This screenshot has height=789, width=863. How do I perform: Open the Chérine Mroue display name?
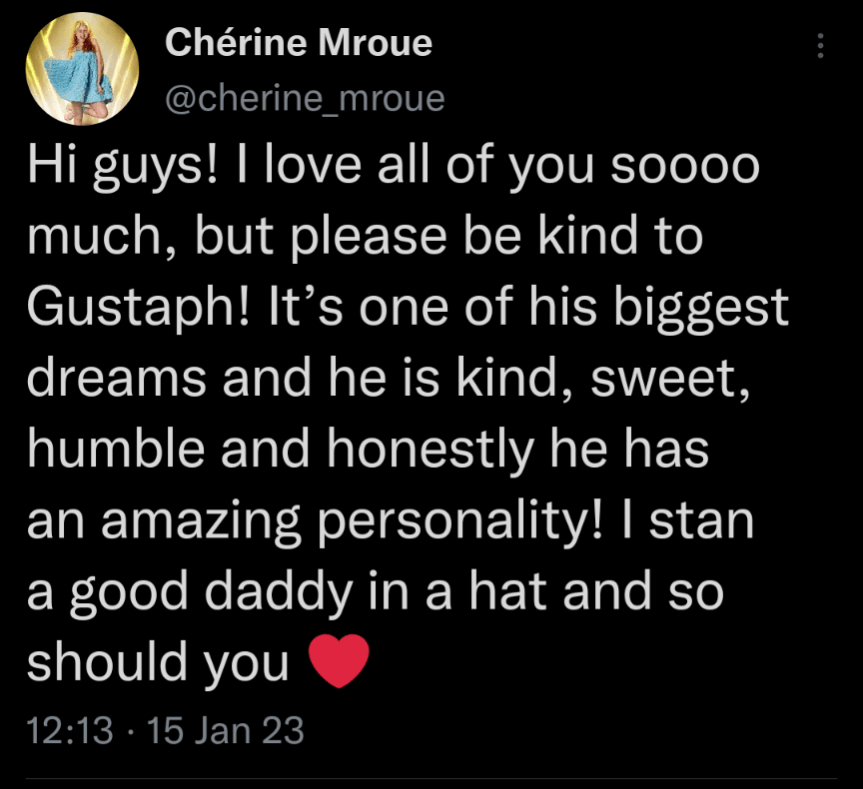(298, 43)
